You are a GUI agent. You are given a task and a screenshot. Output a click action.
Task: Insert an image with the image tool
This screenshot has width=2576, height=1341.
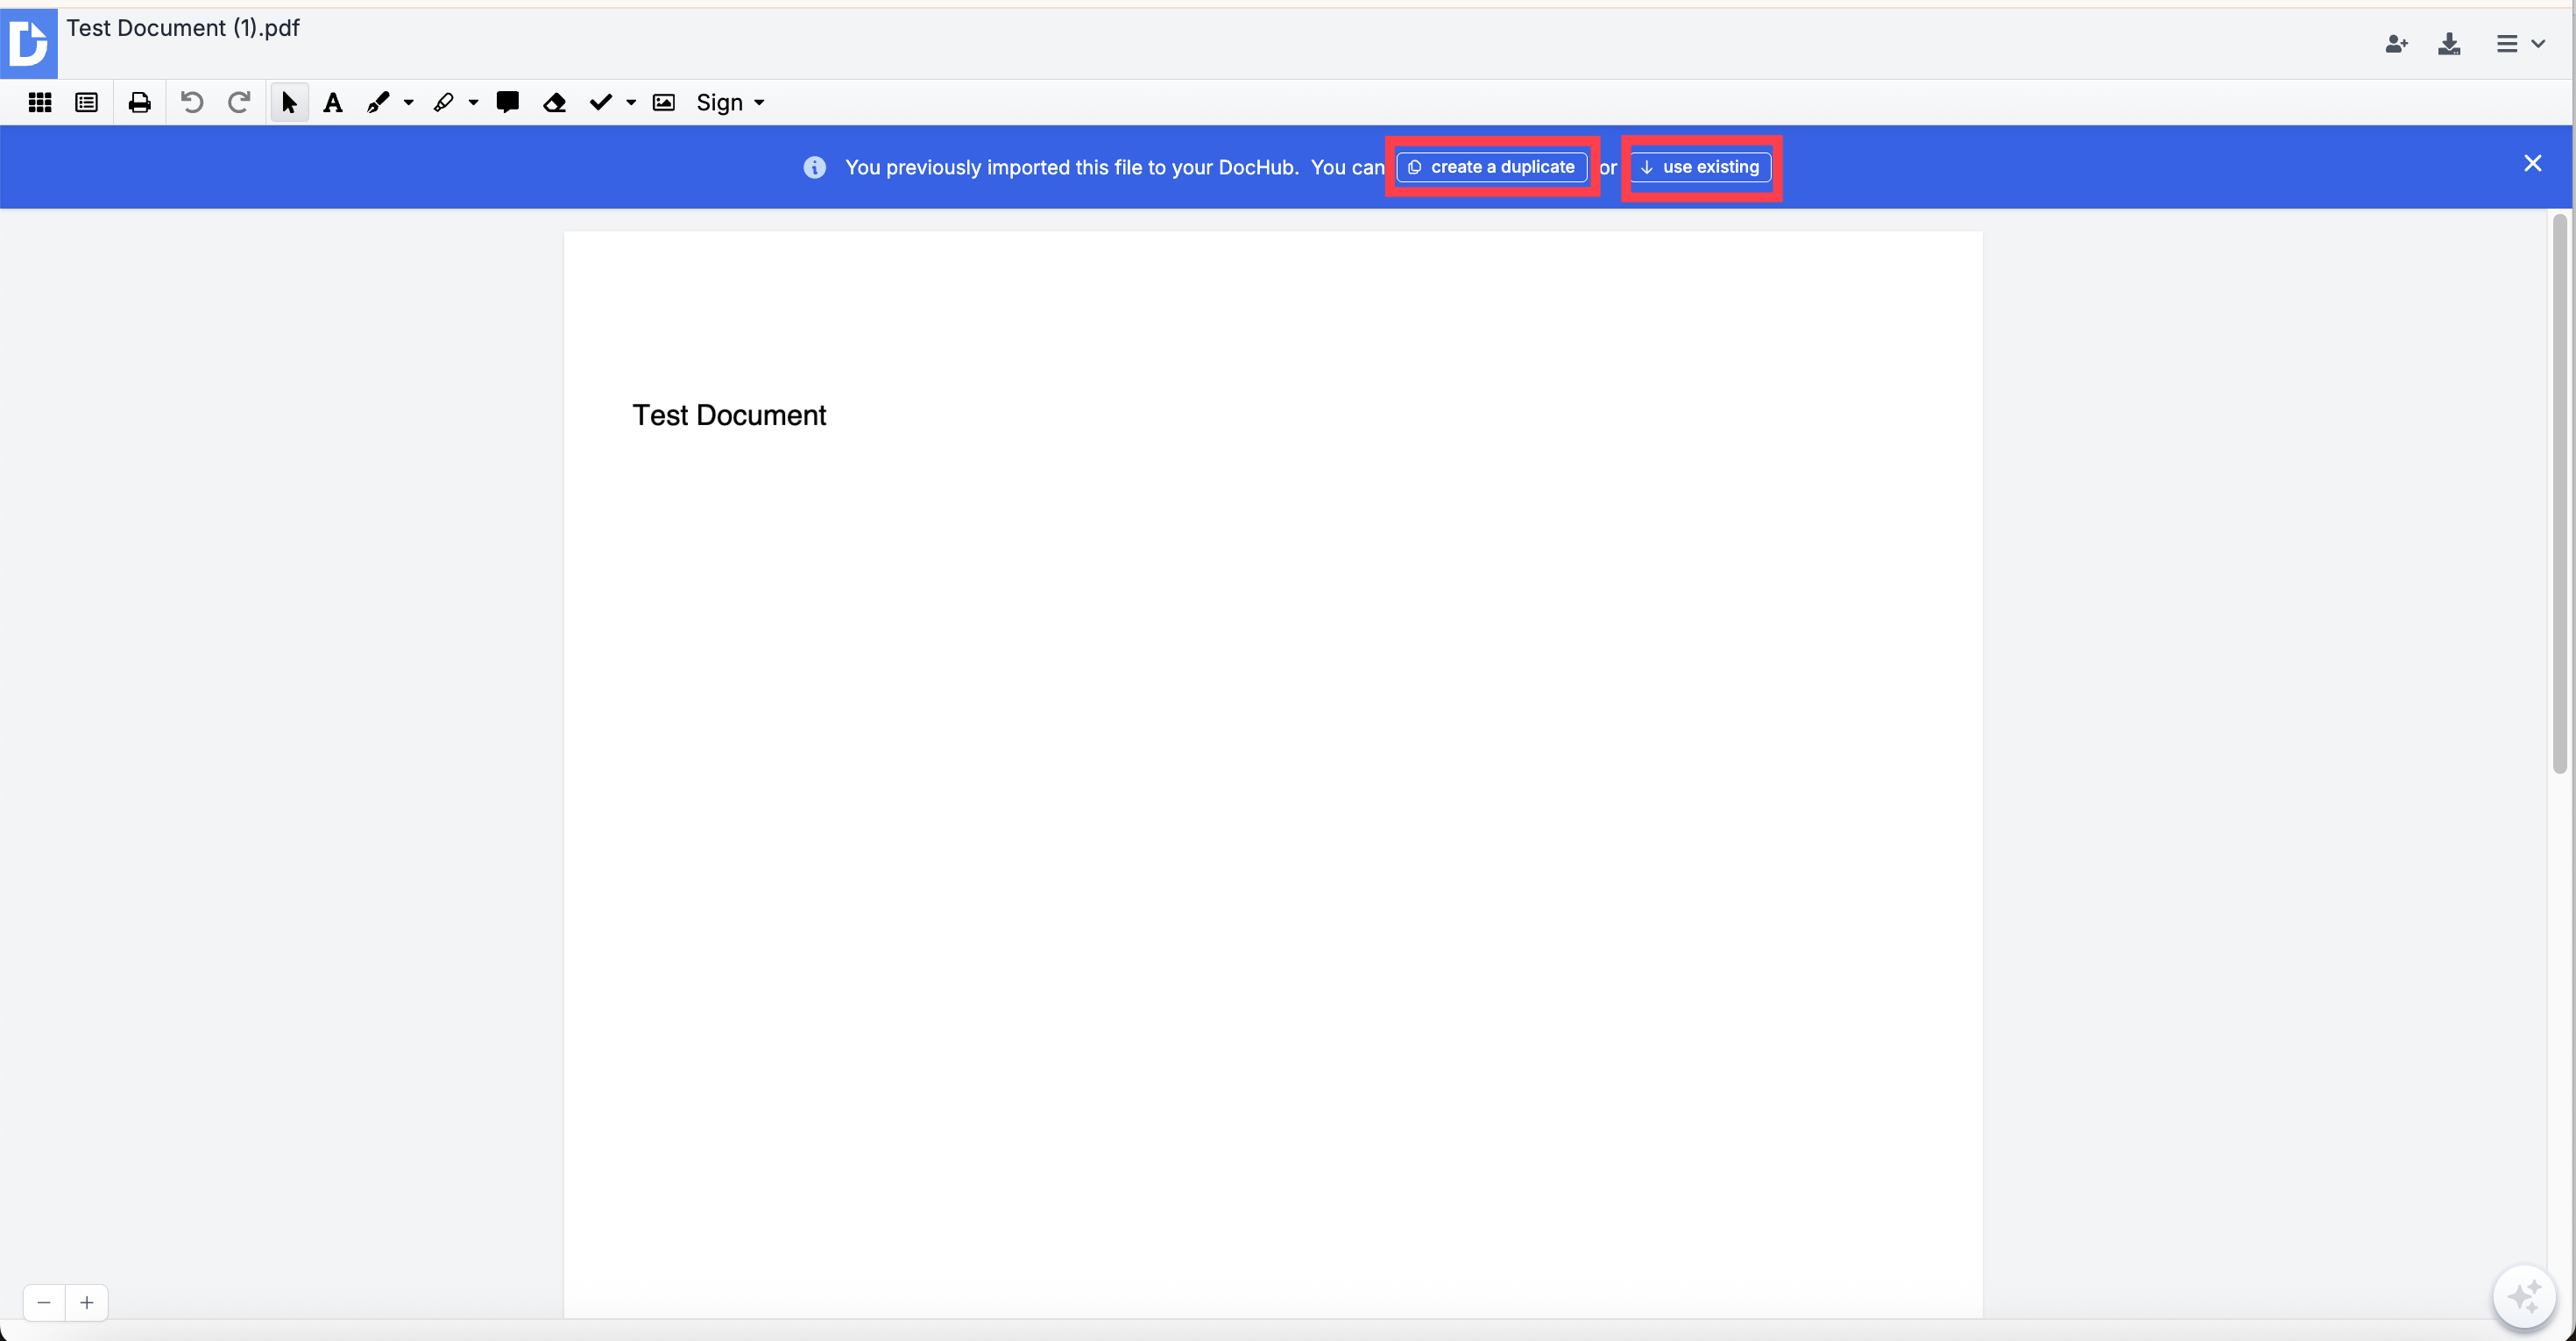pos(664,102)
